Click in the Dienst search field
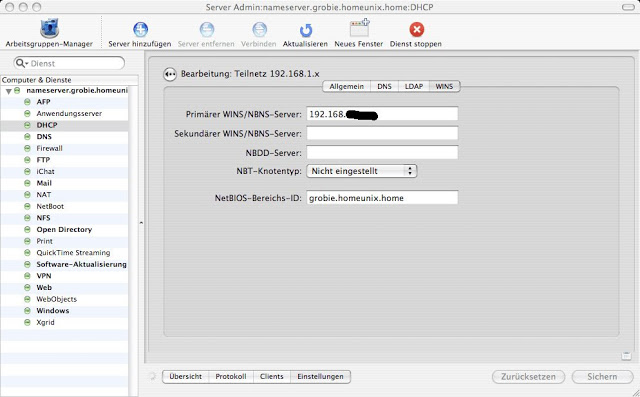This screenshot has width=640, height=397. tap(69, 63)
